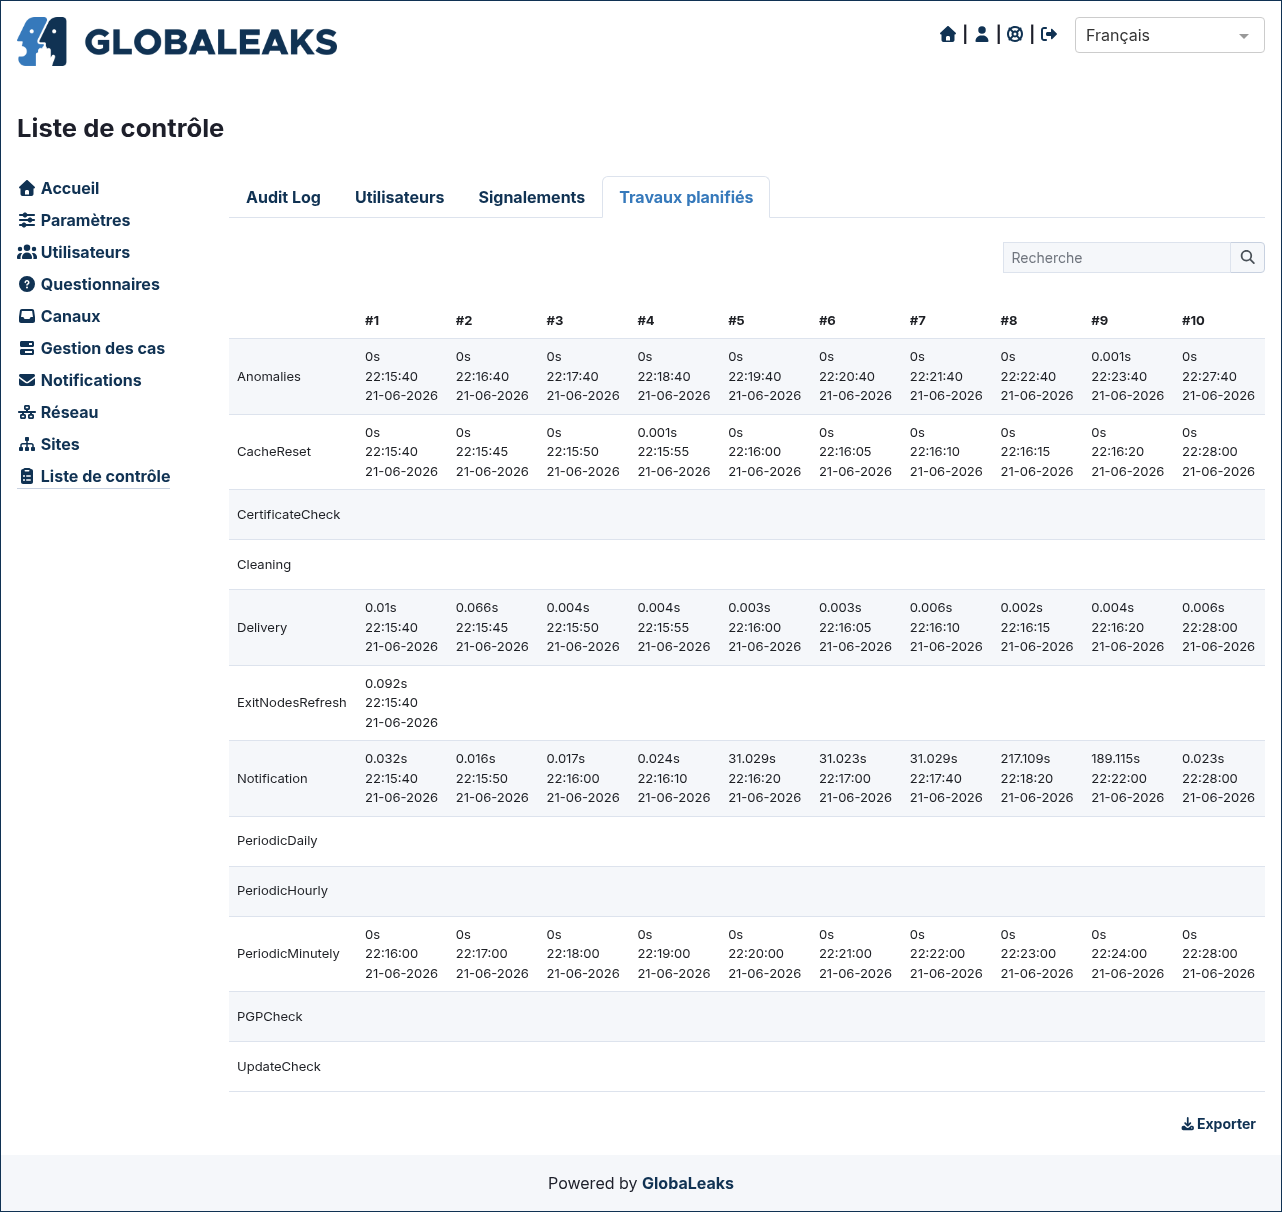The height and width of the screenshot is (1212, 1282).
Task: Follow the GlobaLeaks footer link
Action: point(688,1183)
